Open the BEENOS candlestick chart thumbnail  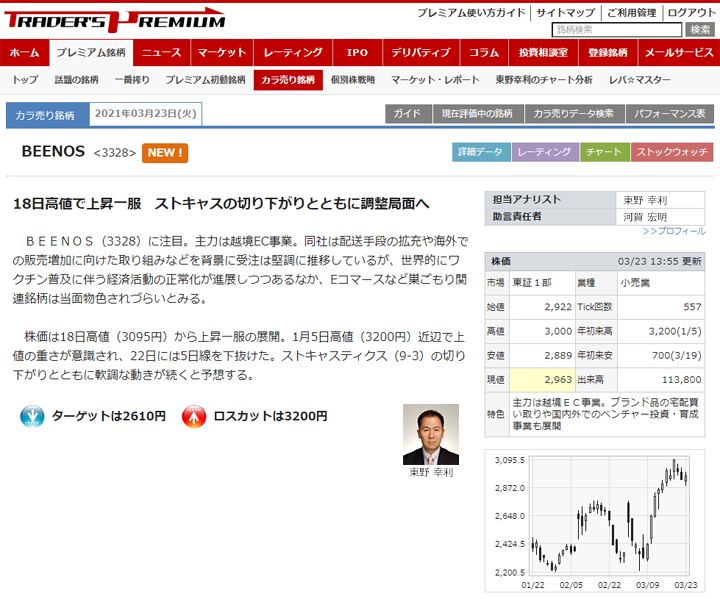tap(595, 521)
